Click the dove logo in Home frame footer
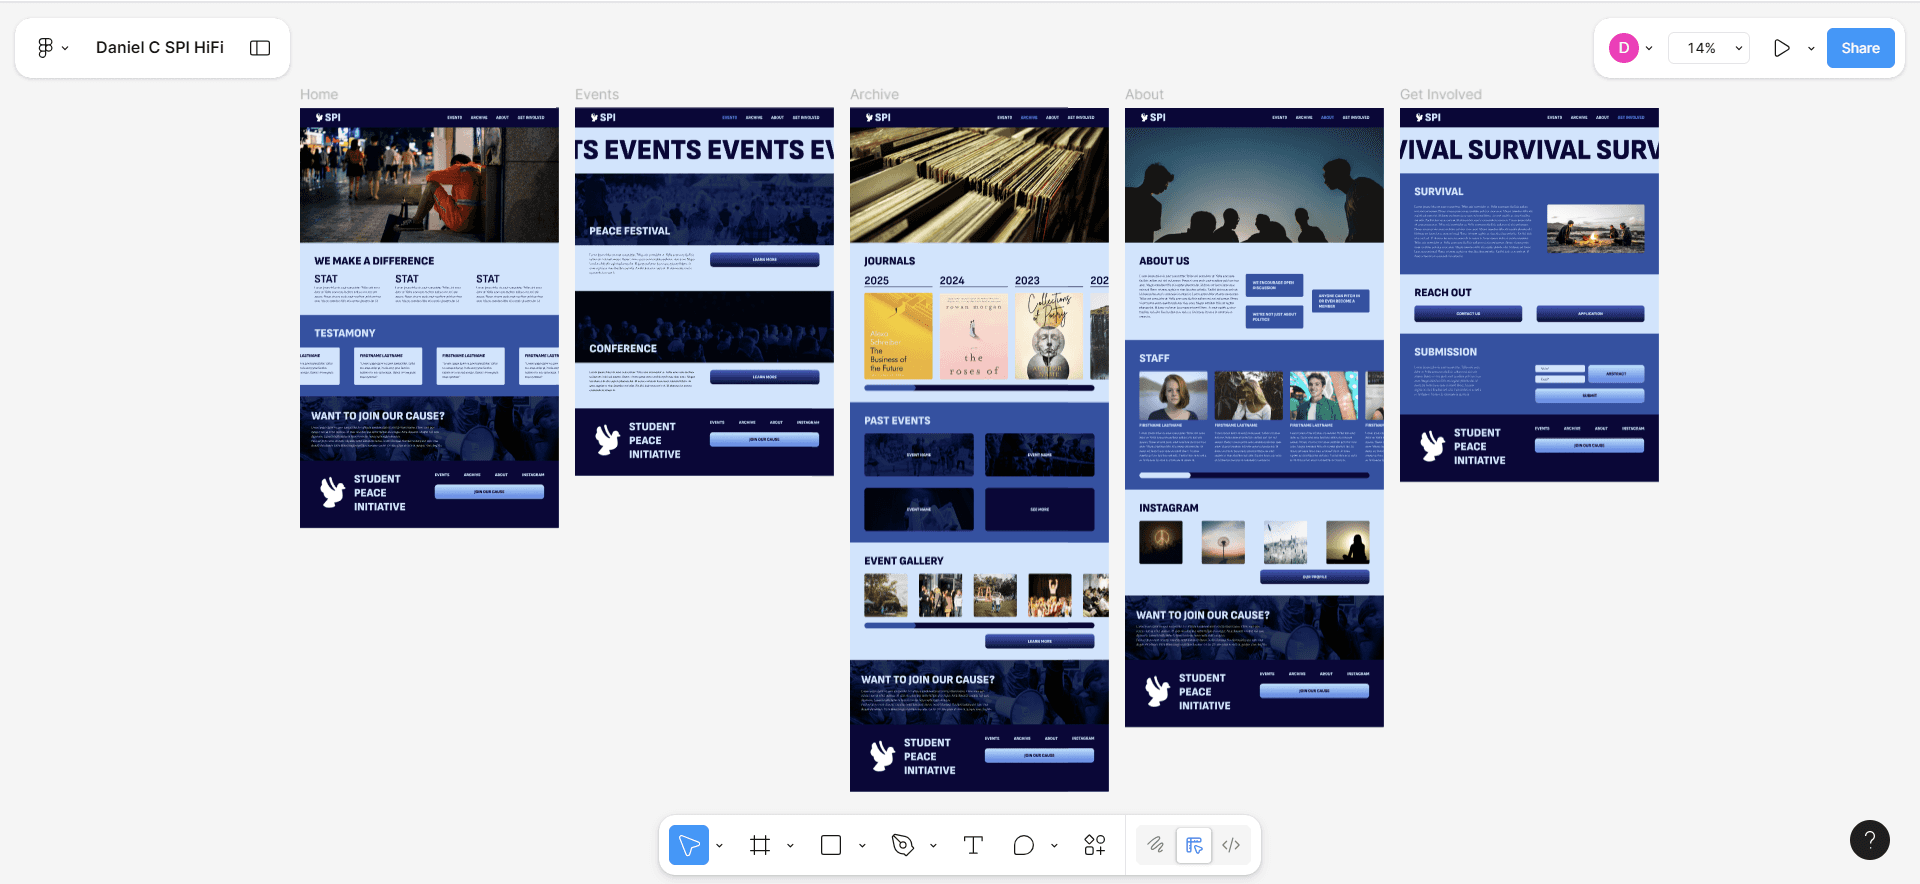The image size is (1920, 884). point(332,492)
